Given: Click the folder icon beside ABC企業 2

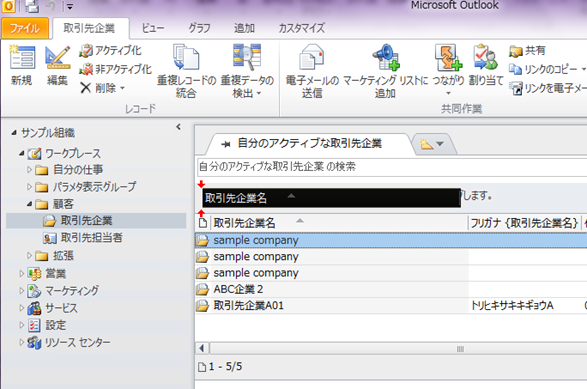Looking at the screenshot, I should 203,289.
